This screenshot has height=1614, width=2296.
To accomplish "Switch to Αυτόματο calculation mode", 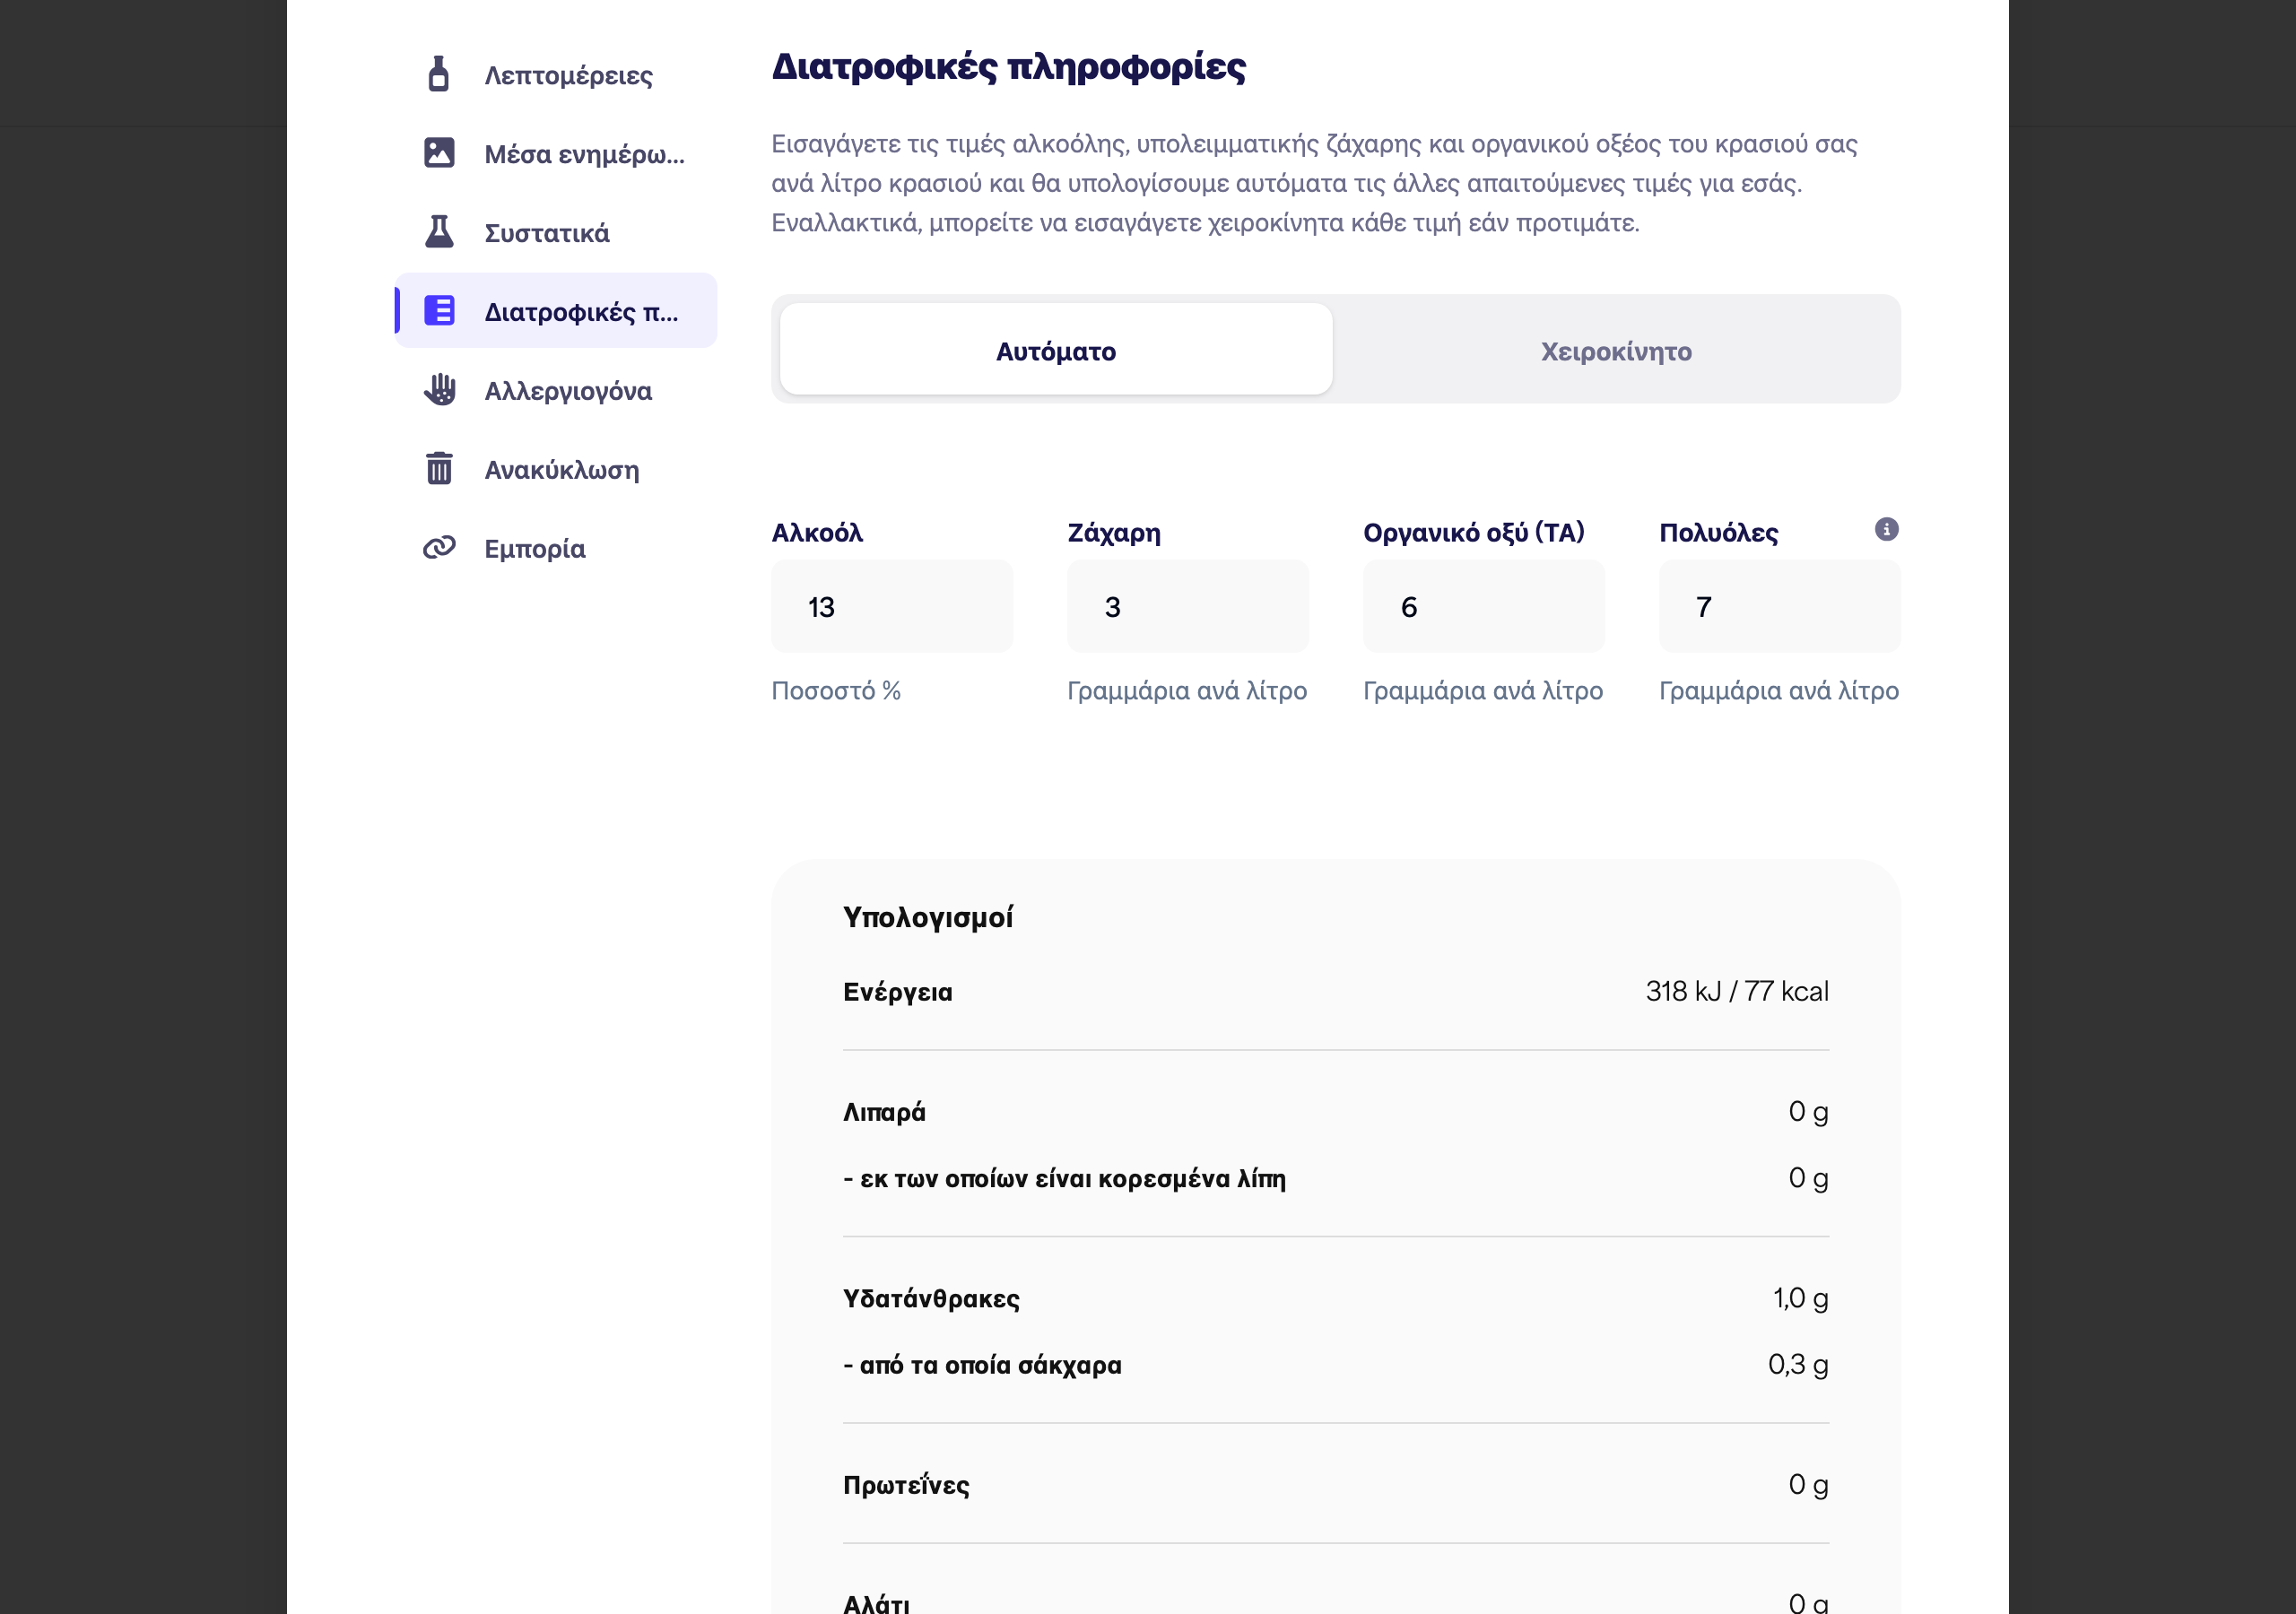I will (1056, 350).
